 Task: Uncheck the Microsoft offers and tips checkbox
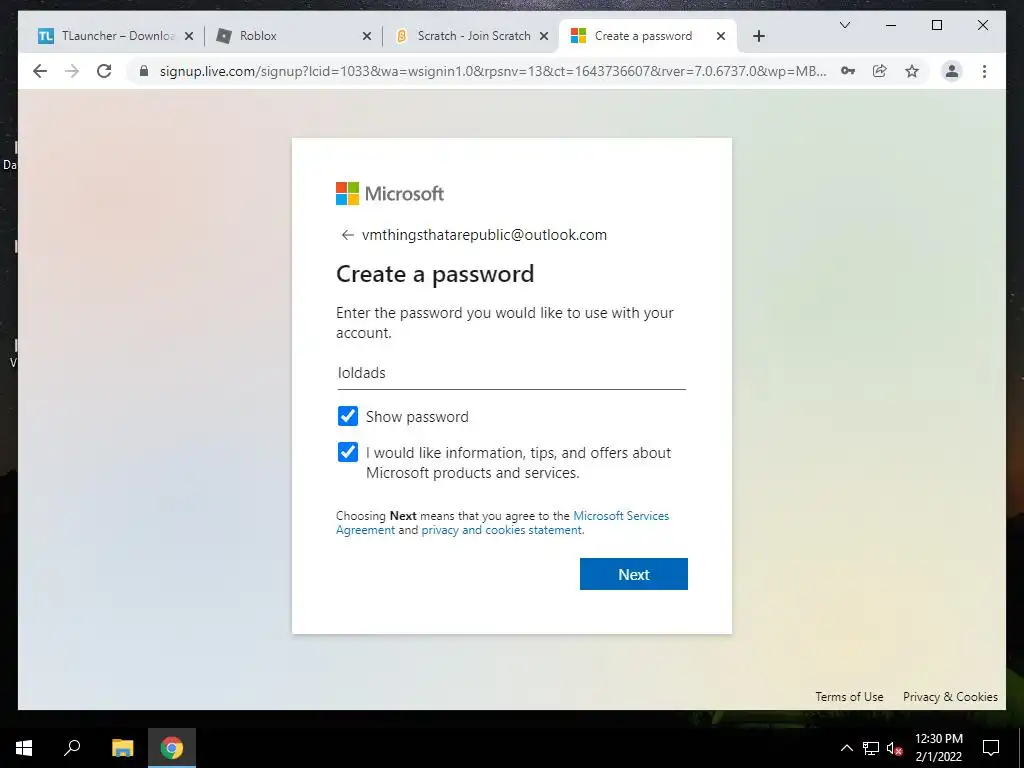tap(347, 452)
